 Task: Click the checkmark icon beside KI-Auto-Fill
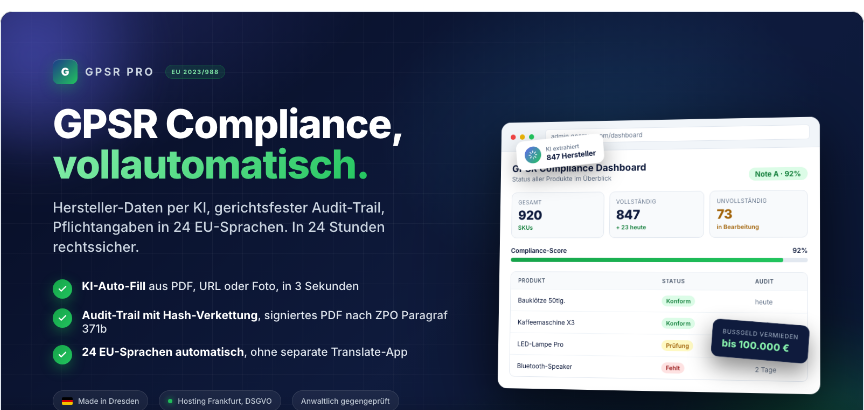click(x=62, y=288)
